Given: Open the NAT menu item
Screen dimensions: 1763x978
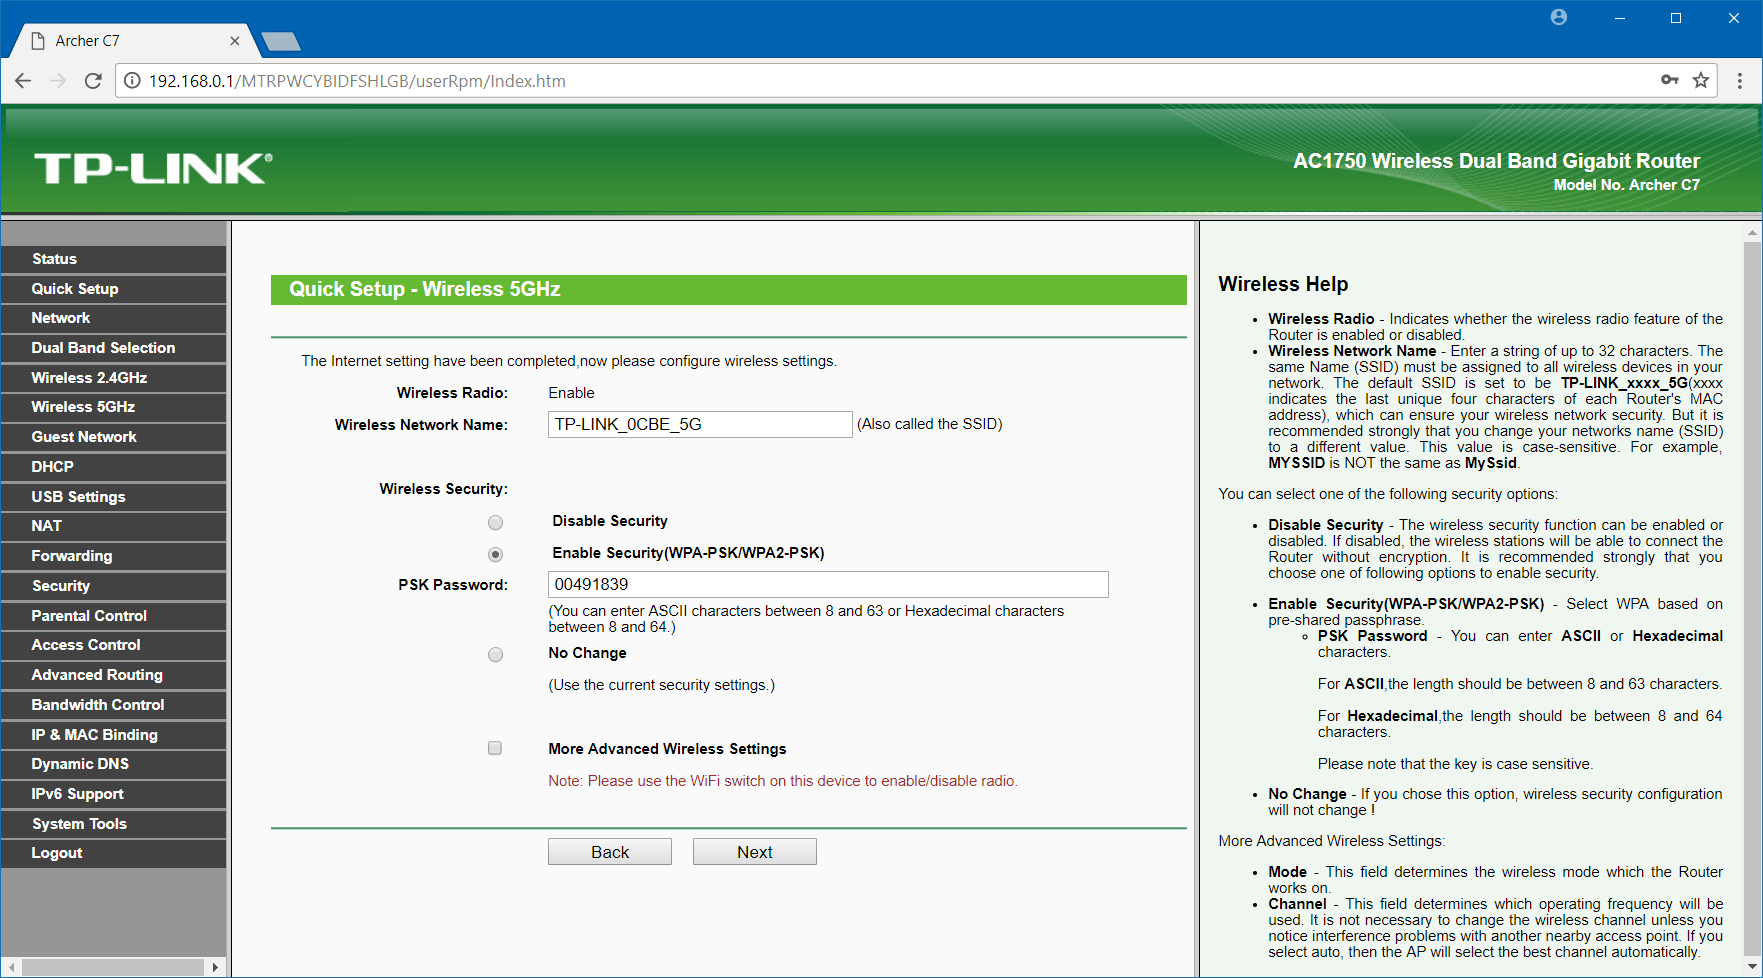Looking at the screenshot, I should [x=114, y=526].
